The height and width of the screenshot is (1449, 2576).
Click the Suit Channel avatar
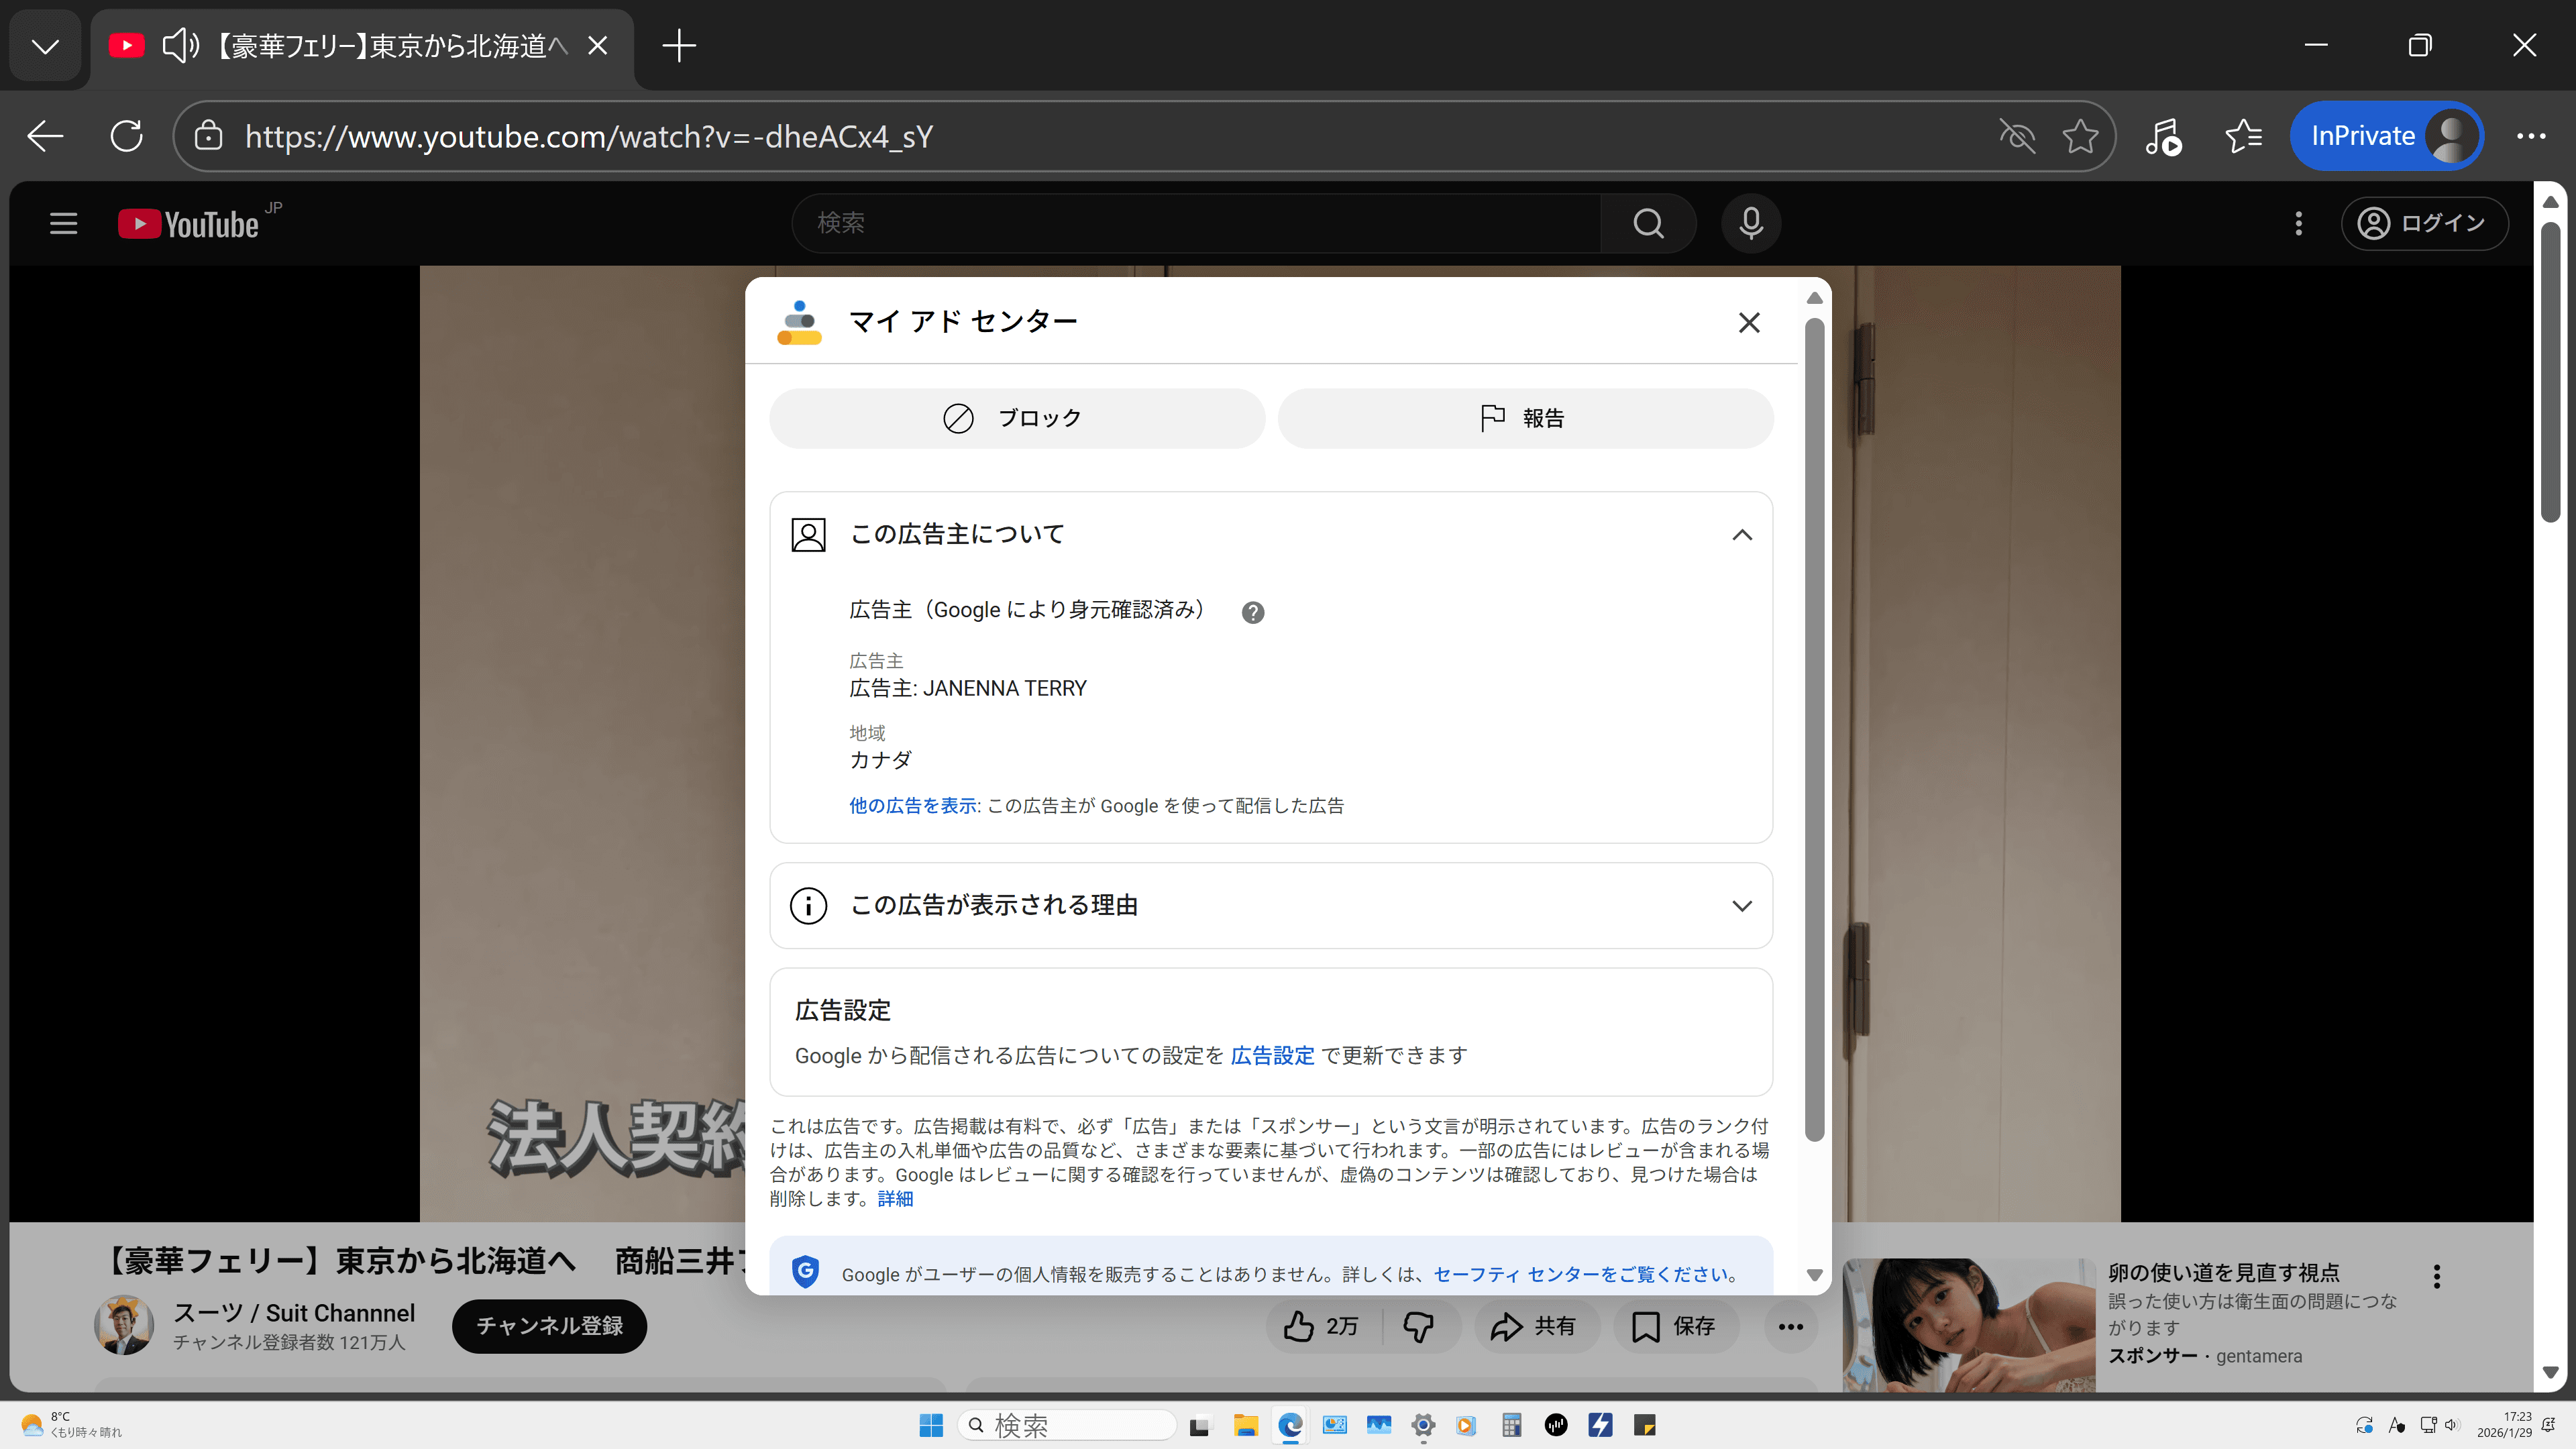point(124,1326)
